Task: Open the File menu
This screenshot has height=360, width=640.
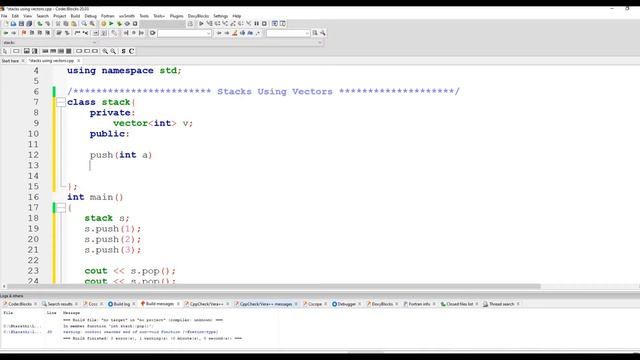Action: pos(4,16)
